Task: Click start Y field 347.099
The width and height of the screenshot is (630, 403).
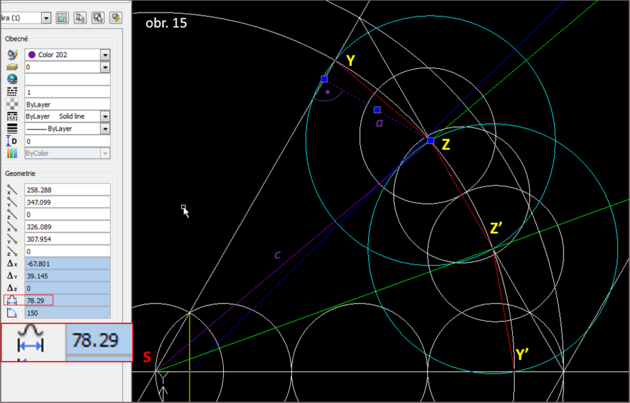Action: coord(68,202)
